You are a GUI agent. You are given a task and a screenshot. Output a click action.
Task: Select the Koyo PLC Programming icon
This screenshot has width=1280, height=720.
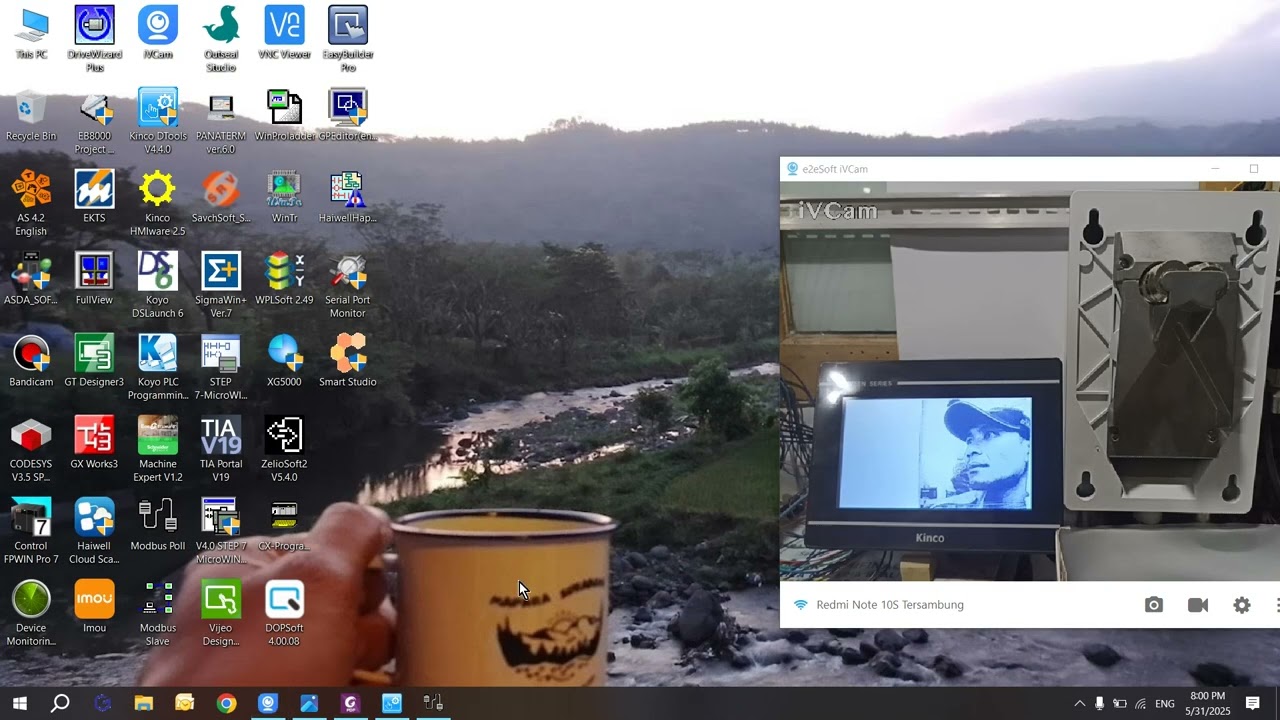point(158,368)
